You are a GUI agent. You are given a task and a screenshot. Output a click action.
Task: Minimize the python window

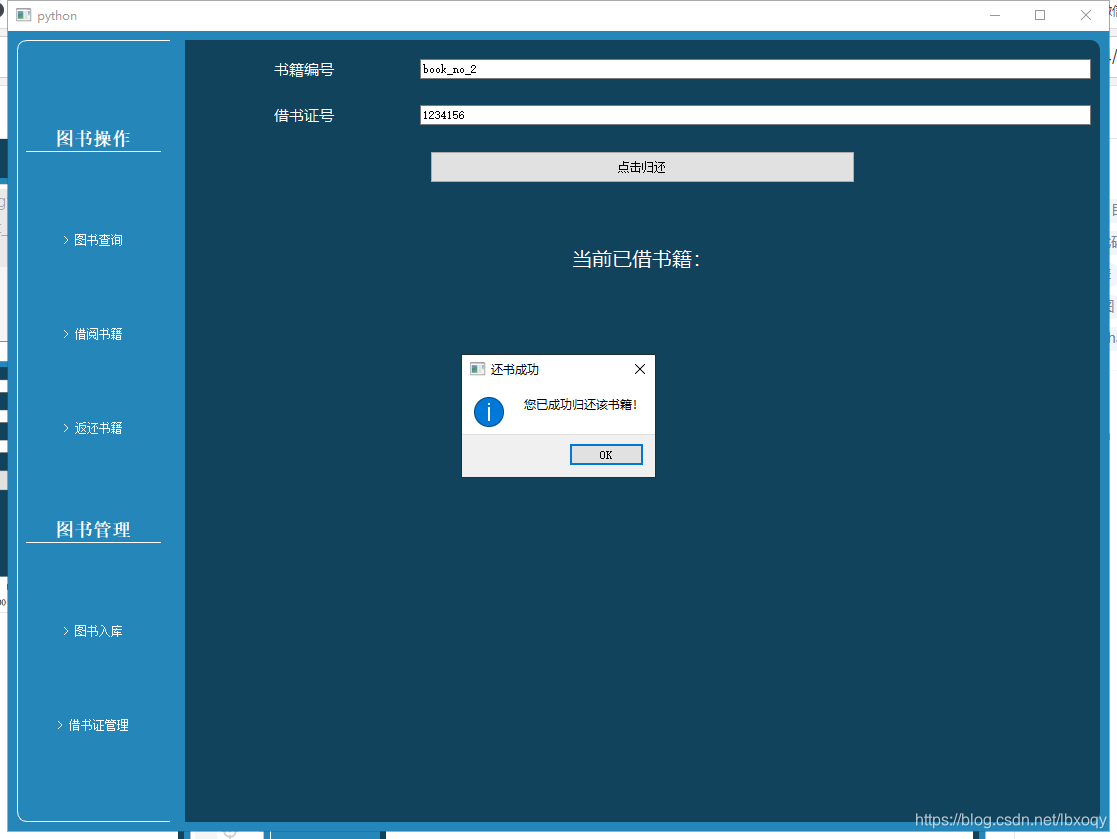coord(994,15)
